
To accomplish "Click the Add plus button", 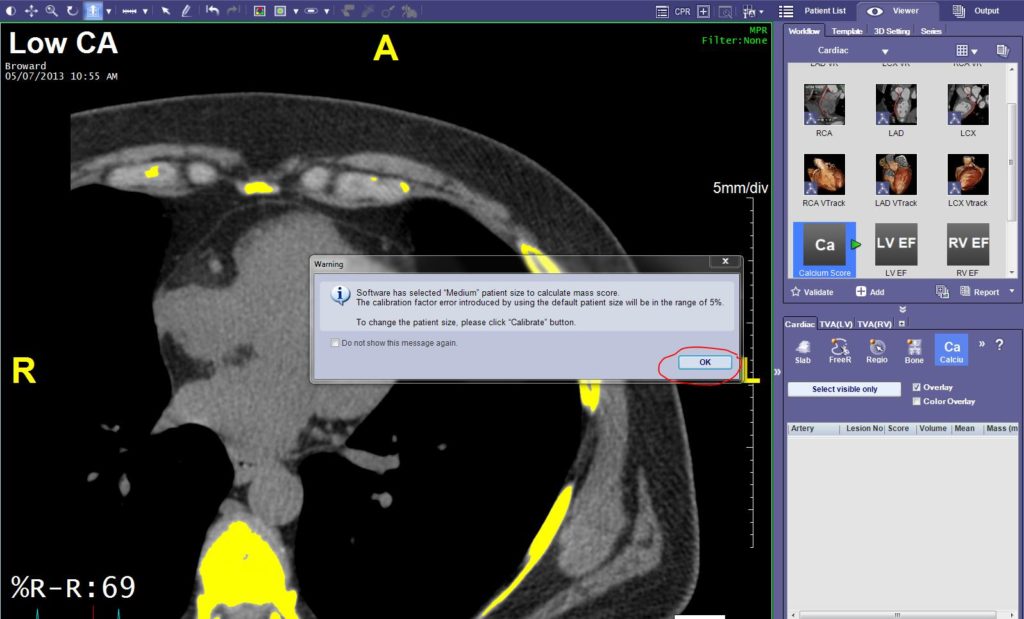I will tap(870, 292).
